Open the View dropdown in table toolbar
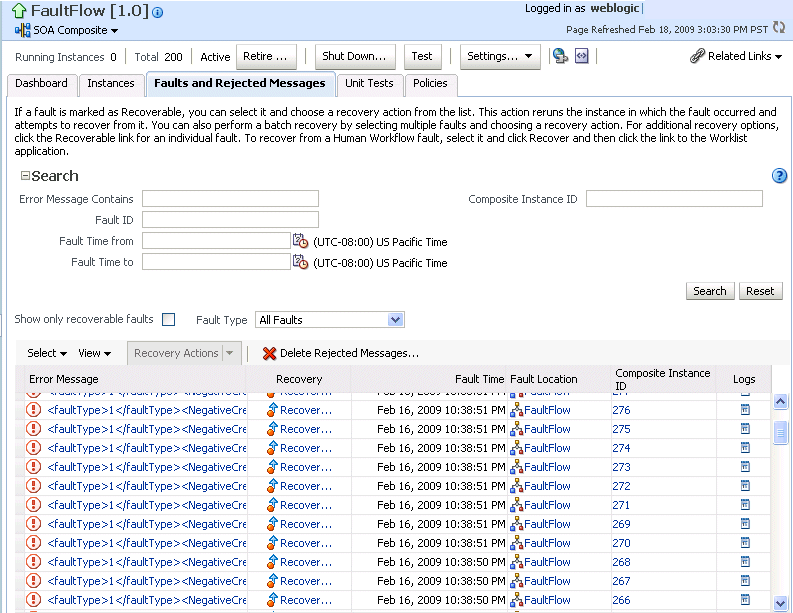 coord(95,353)
